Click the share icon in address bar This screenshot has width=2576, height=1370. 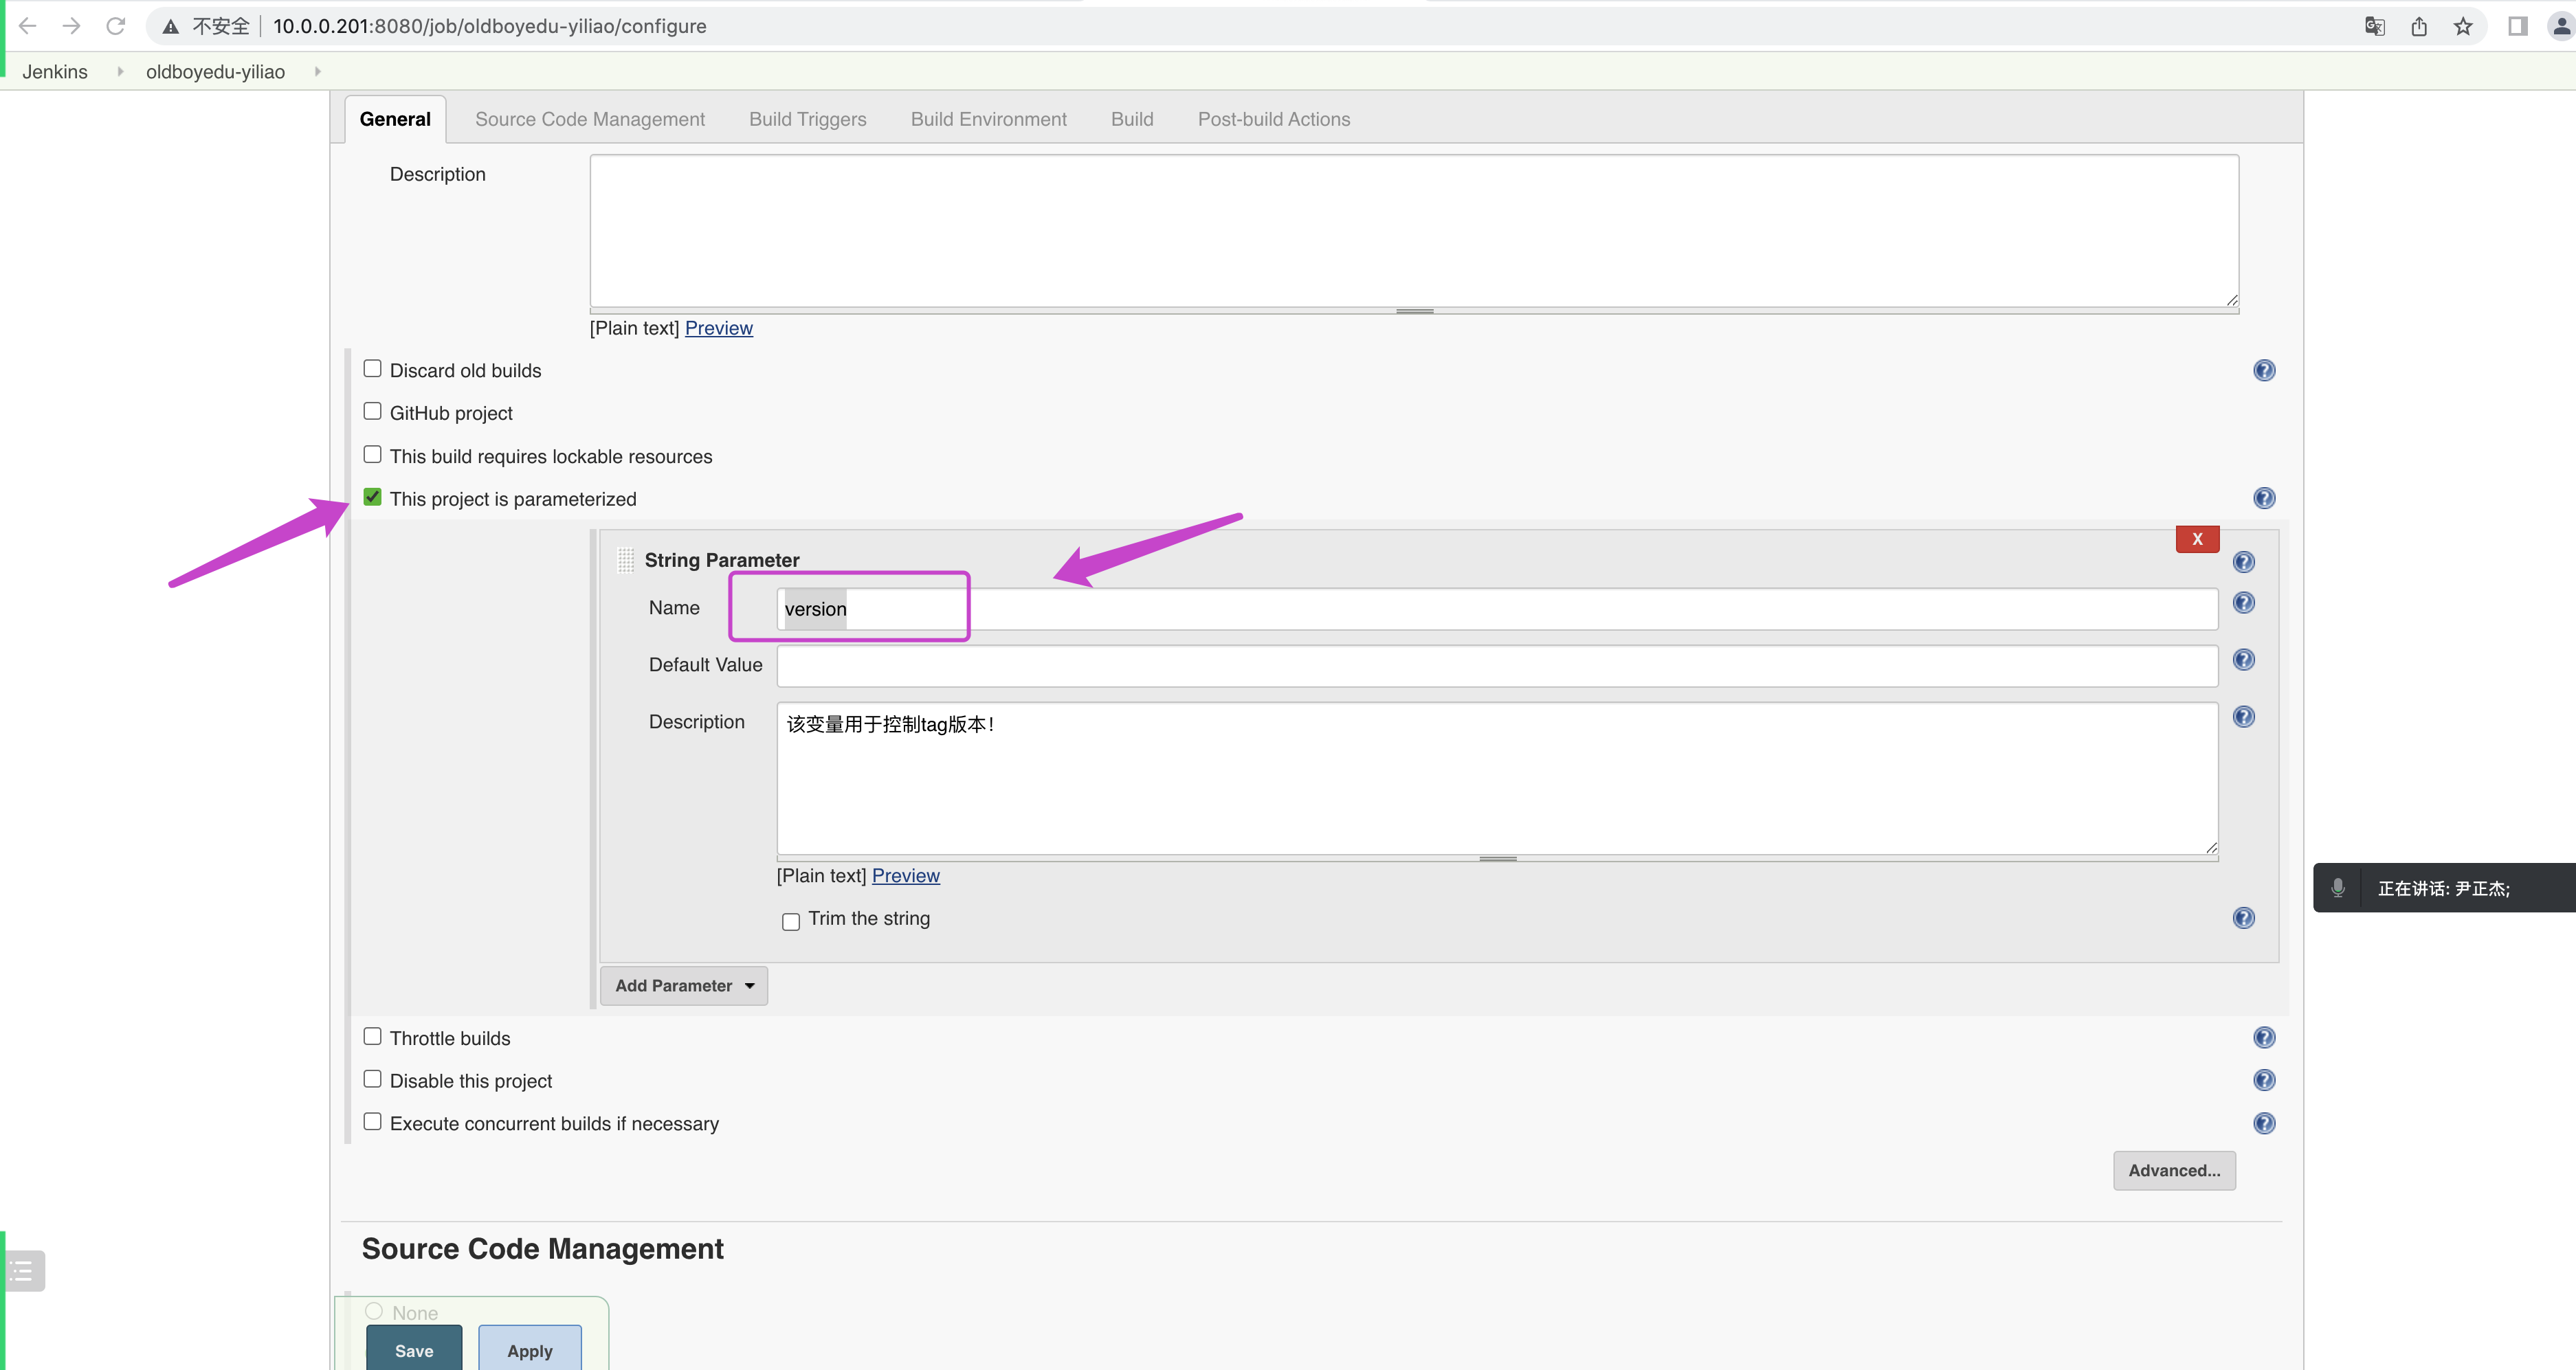click(x=2418, y=27)
